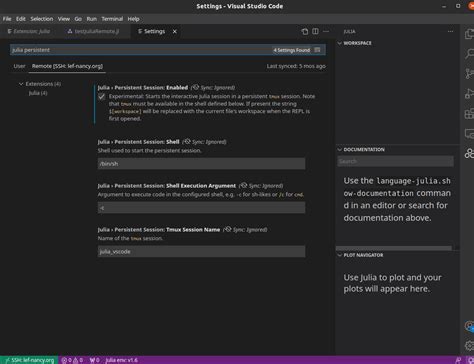Switch to User settings scope
Image resolution: width=474 pixels, height=364 pixels.
(19, 66)
